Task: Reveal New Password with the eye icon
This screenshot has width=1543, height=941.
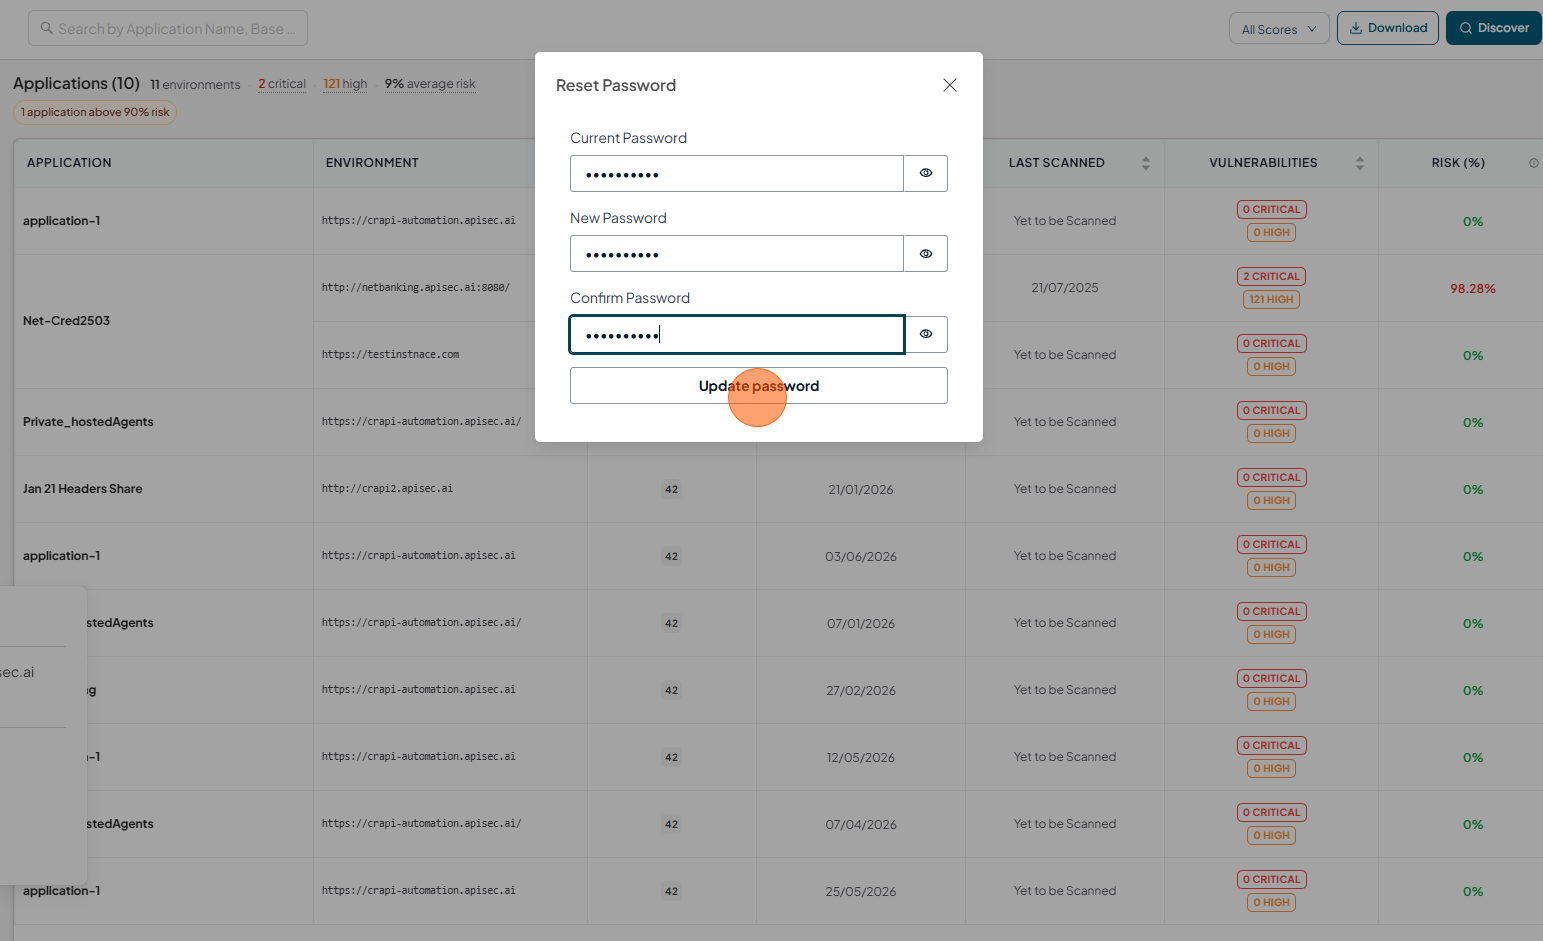Action: 926,254
